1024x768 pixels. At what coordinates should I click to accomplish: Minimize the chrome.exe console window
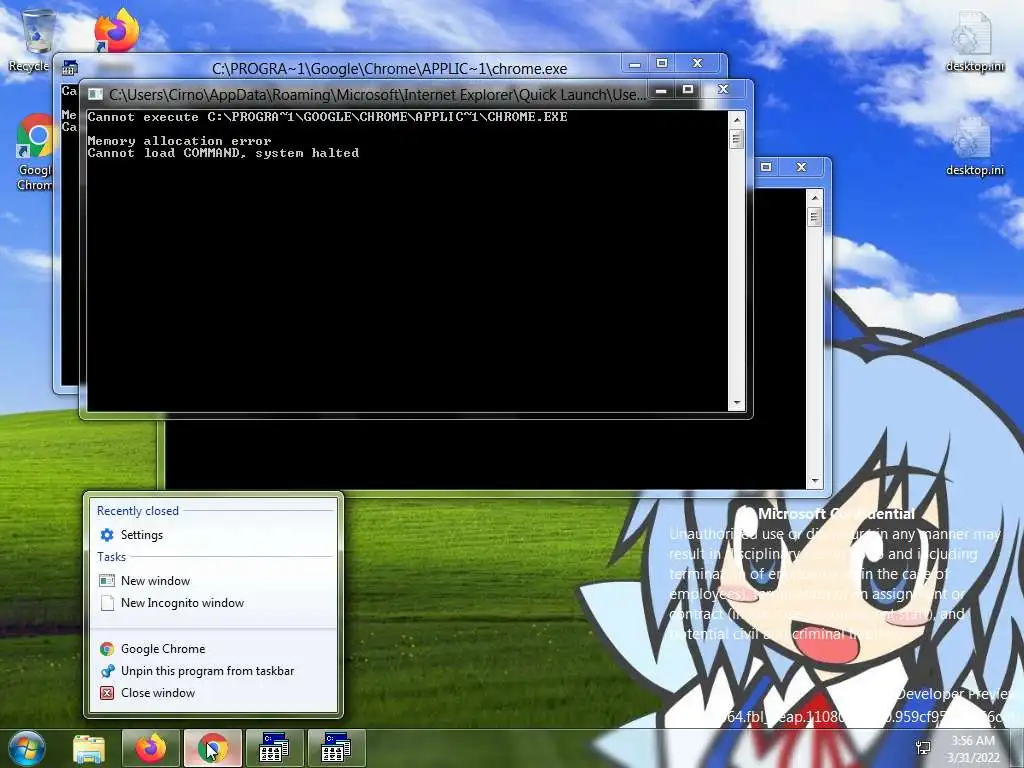point(635,64)
